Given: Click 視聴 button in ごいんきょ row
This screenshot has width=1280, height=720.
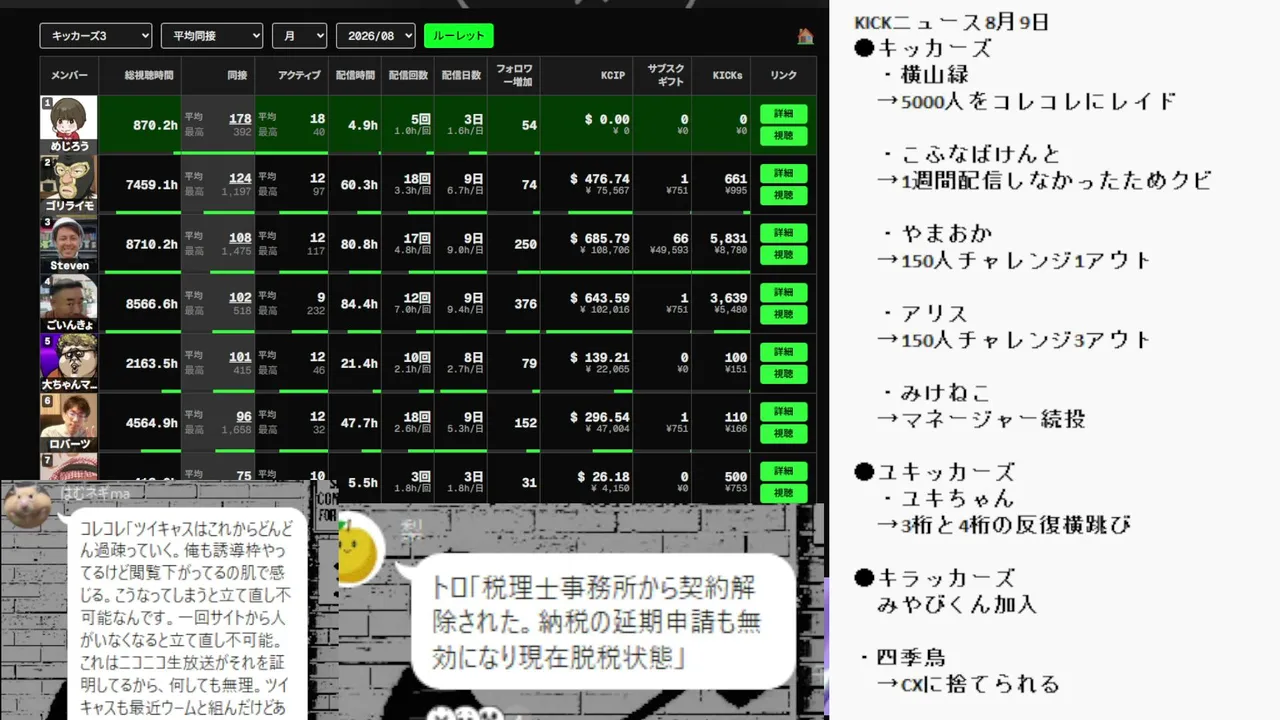Looking at the screenshot, I should pyautogui.click(x=783, y=314).
